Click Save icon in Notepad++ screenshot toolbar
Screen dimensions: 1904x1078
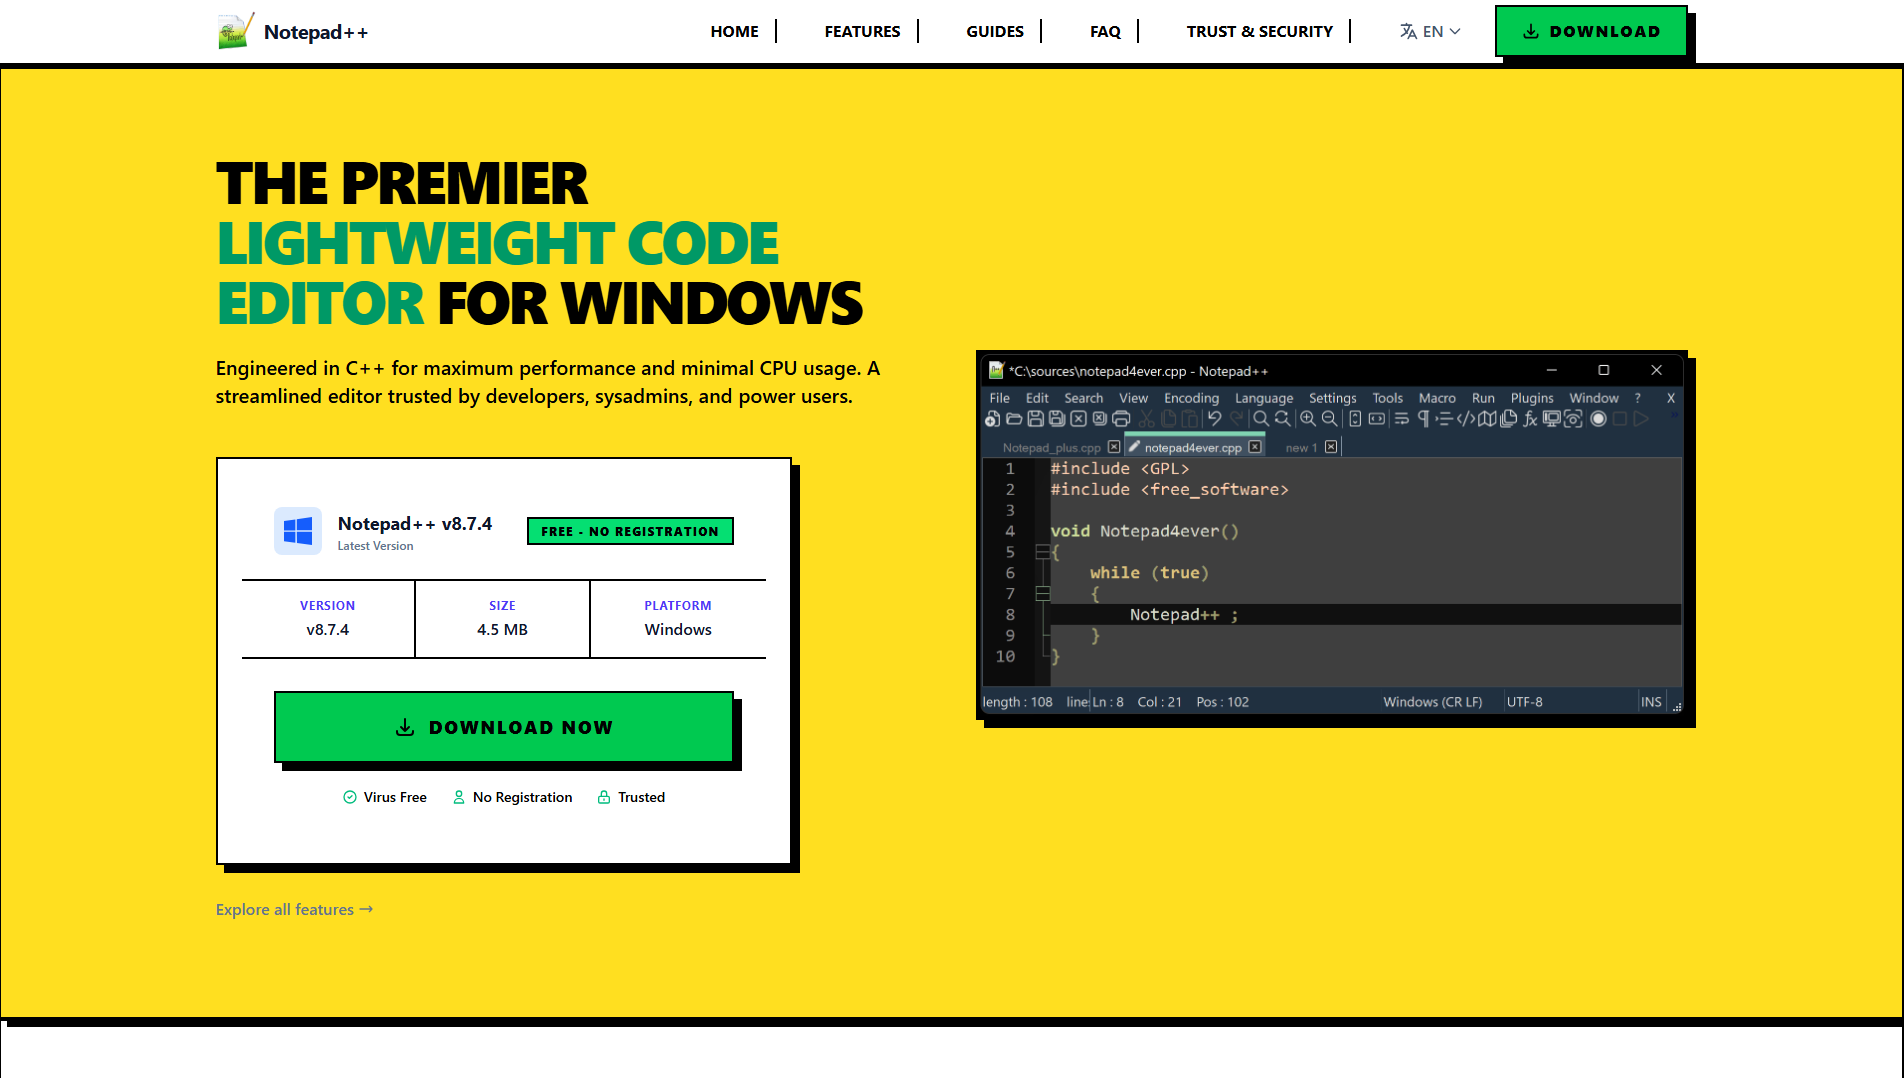coord(1036,419)
